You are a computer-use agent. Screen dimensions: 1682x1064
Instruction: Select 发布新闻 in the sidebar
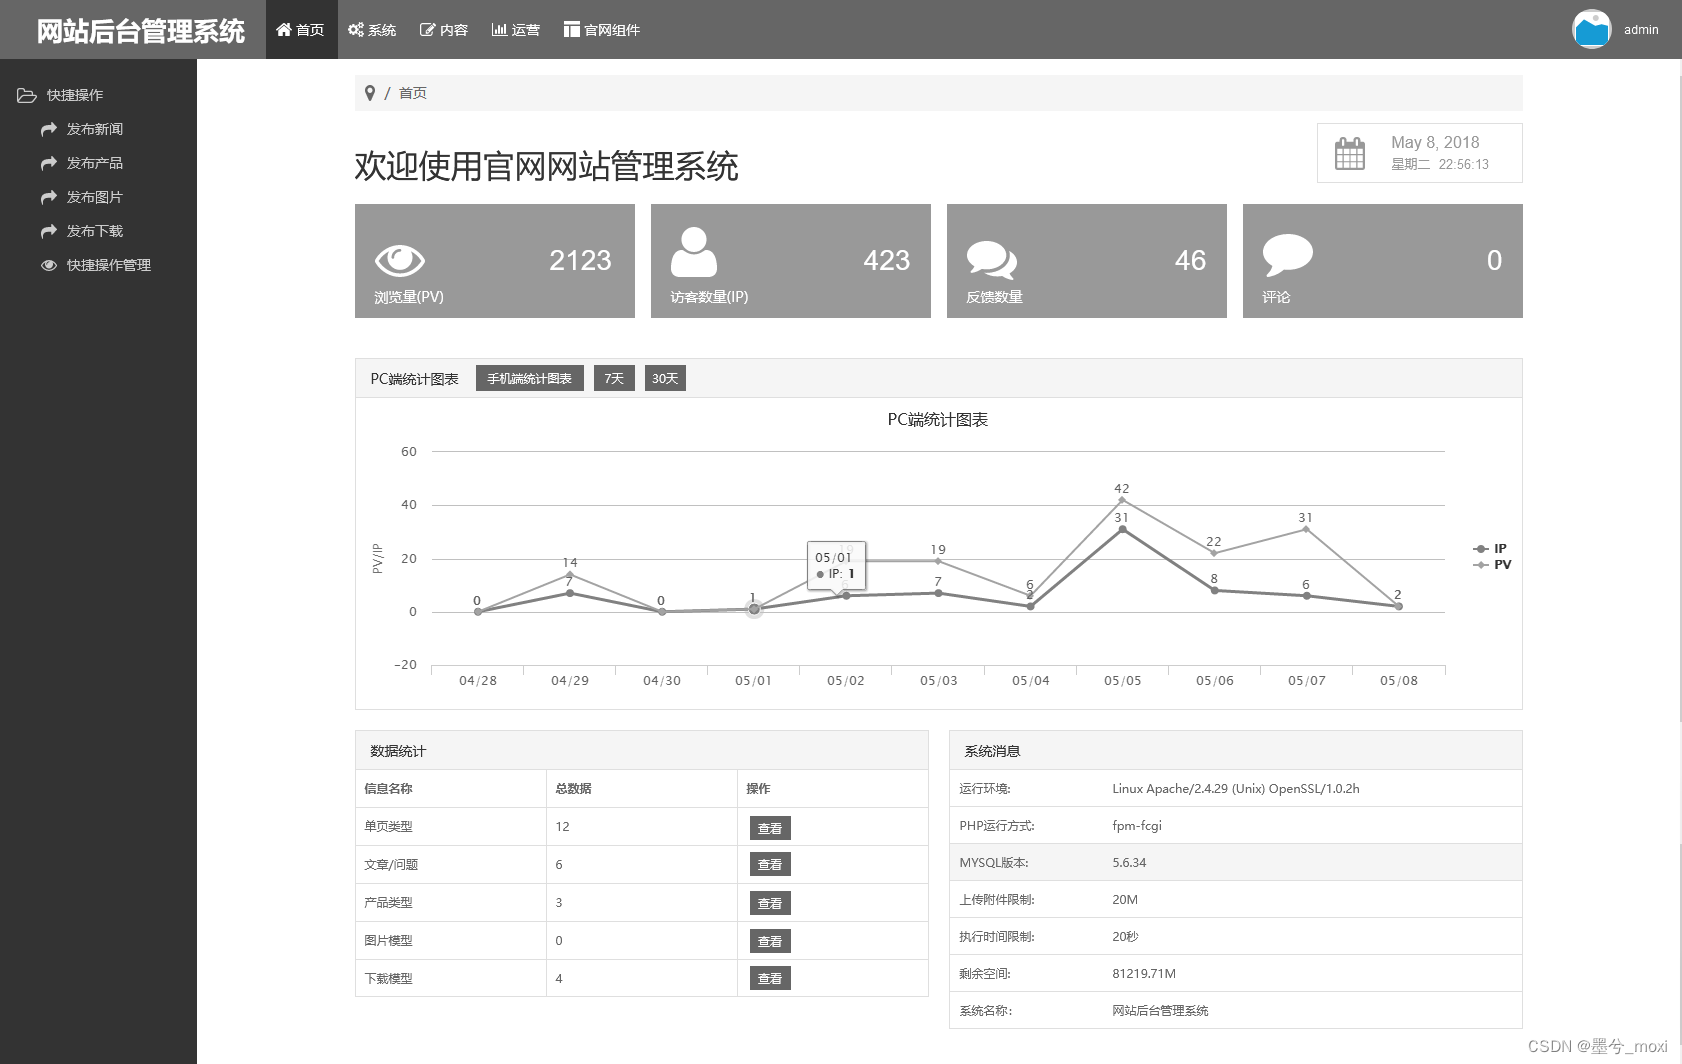[x=95, y=129]
